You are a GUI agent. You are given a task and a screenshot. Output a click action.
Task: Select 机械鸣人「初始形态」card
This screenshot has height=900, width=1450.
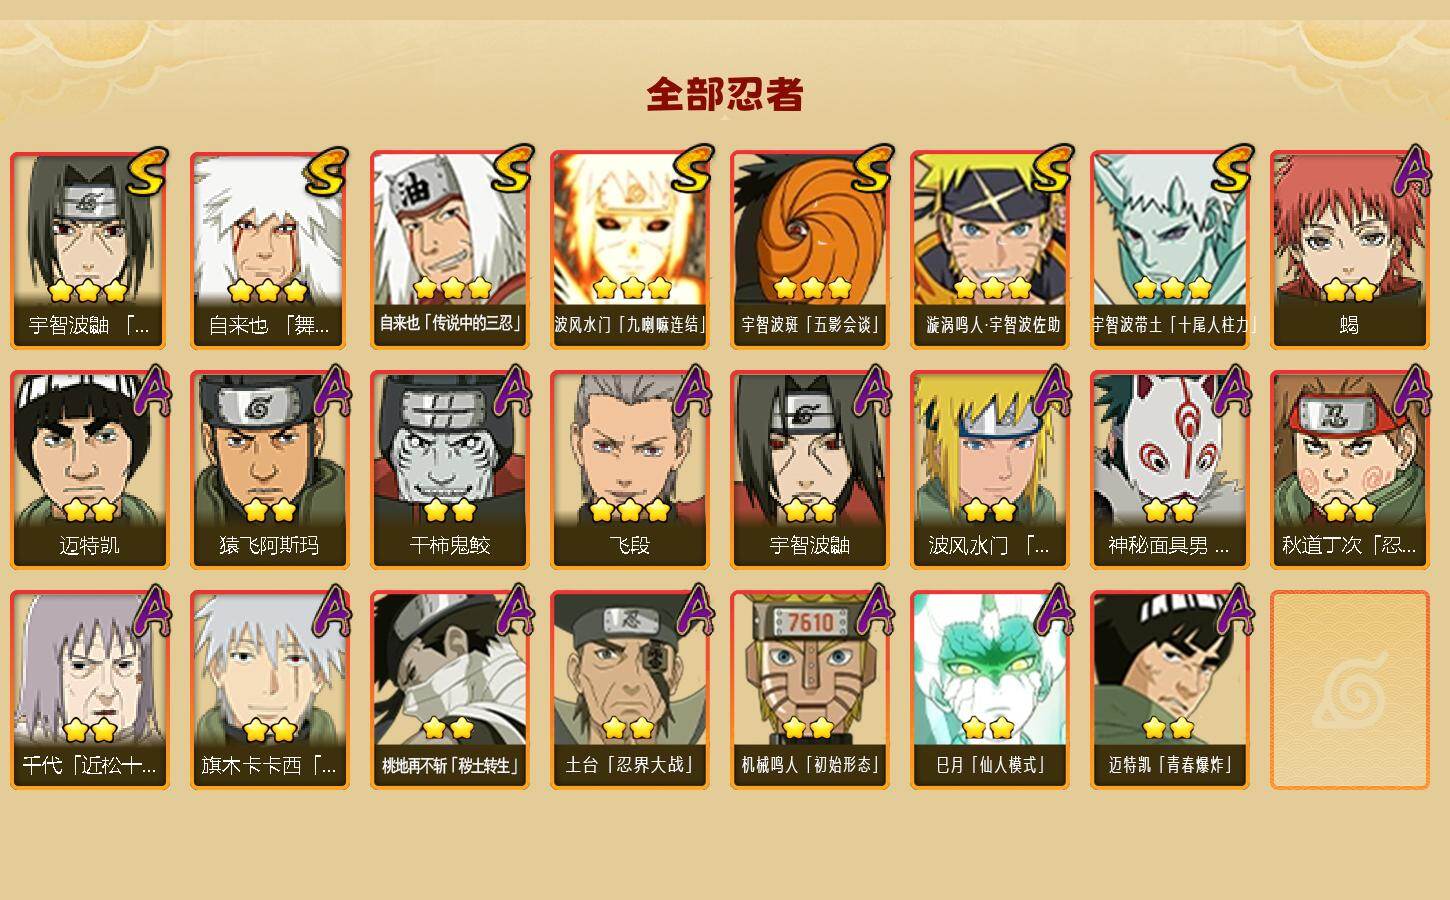(x=809, y=690)
